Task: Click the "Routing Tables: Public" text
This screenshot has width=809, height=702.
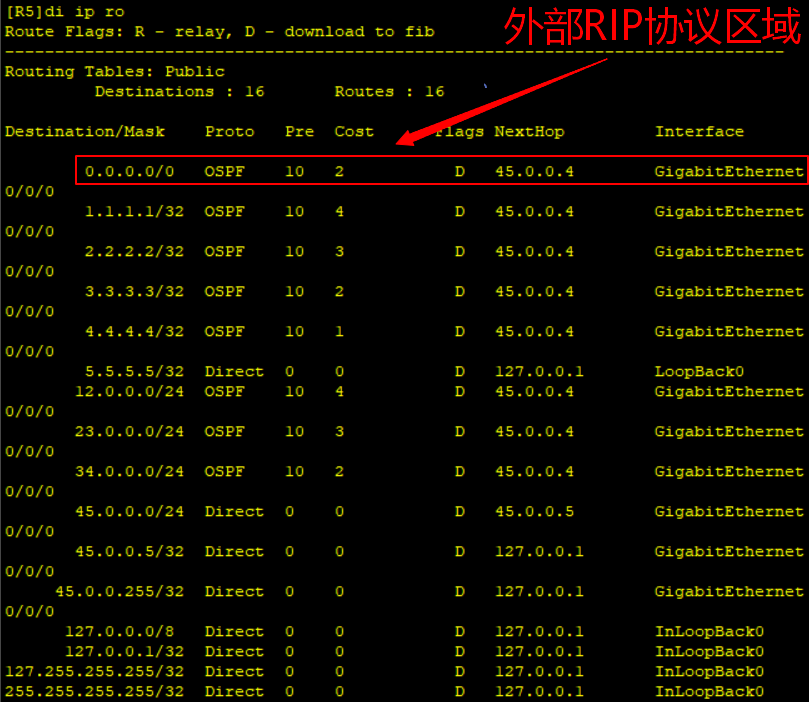Action: pyautogui.click(x=115, y=72)
